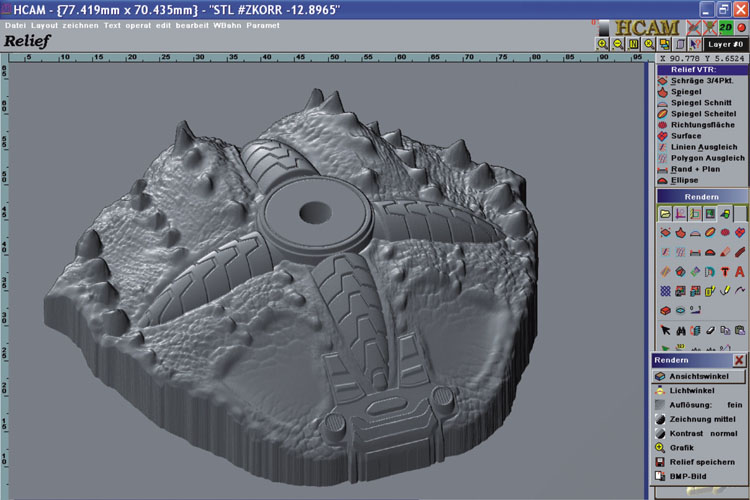Click the arrow with question mark help icon

(695, 44)
